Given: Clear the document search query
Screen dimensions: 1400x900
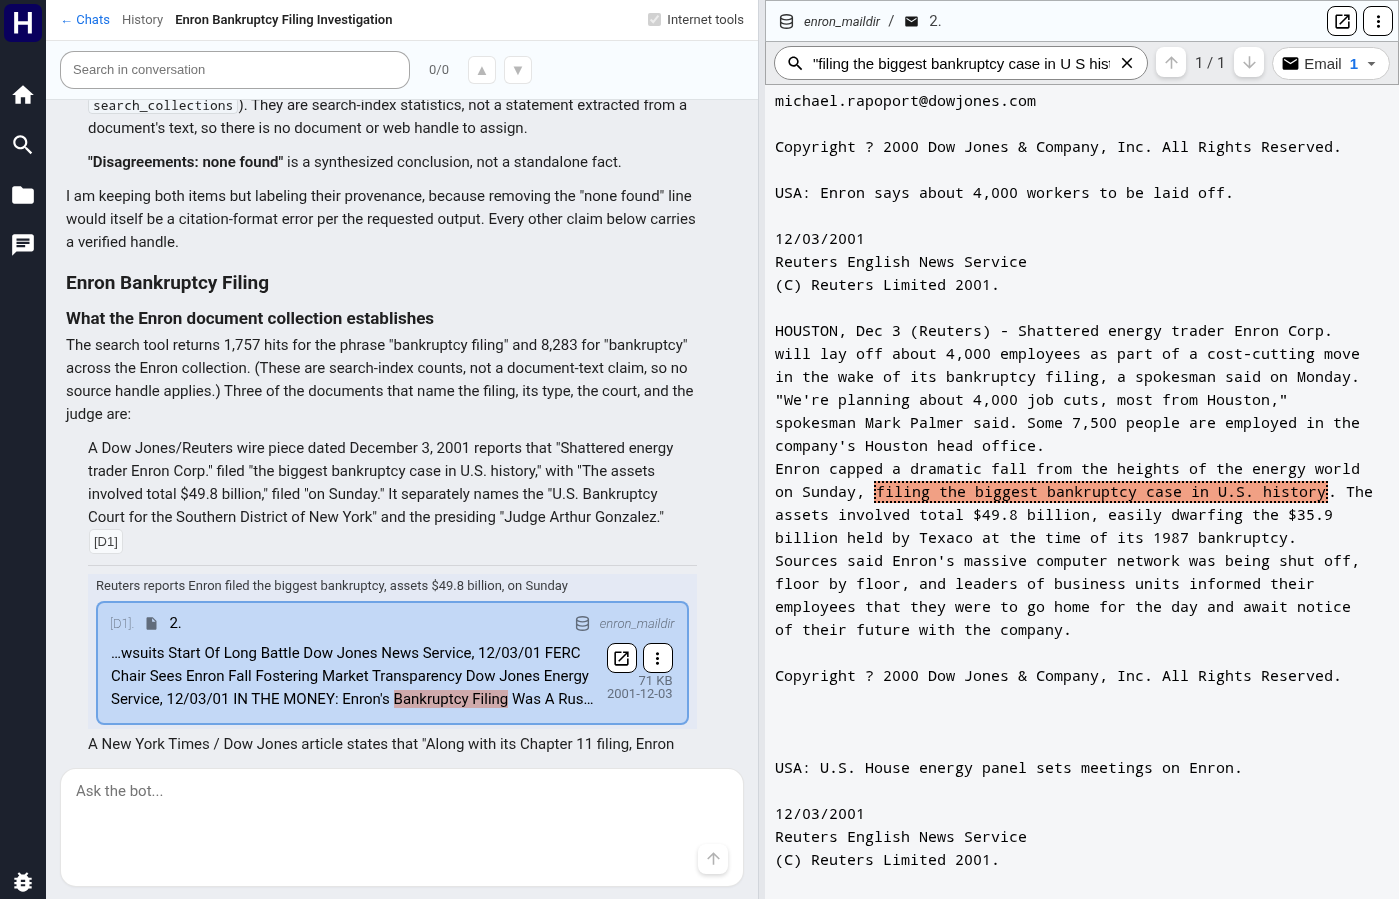Looking at the screenshot, I should 1127,63.
